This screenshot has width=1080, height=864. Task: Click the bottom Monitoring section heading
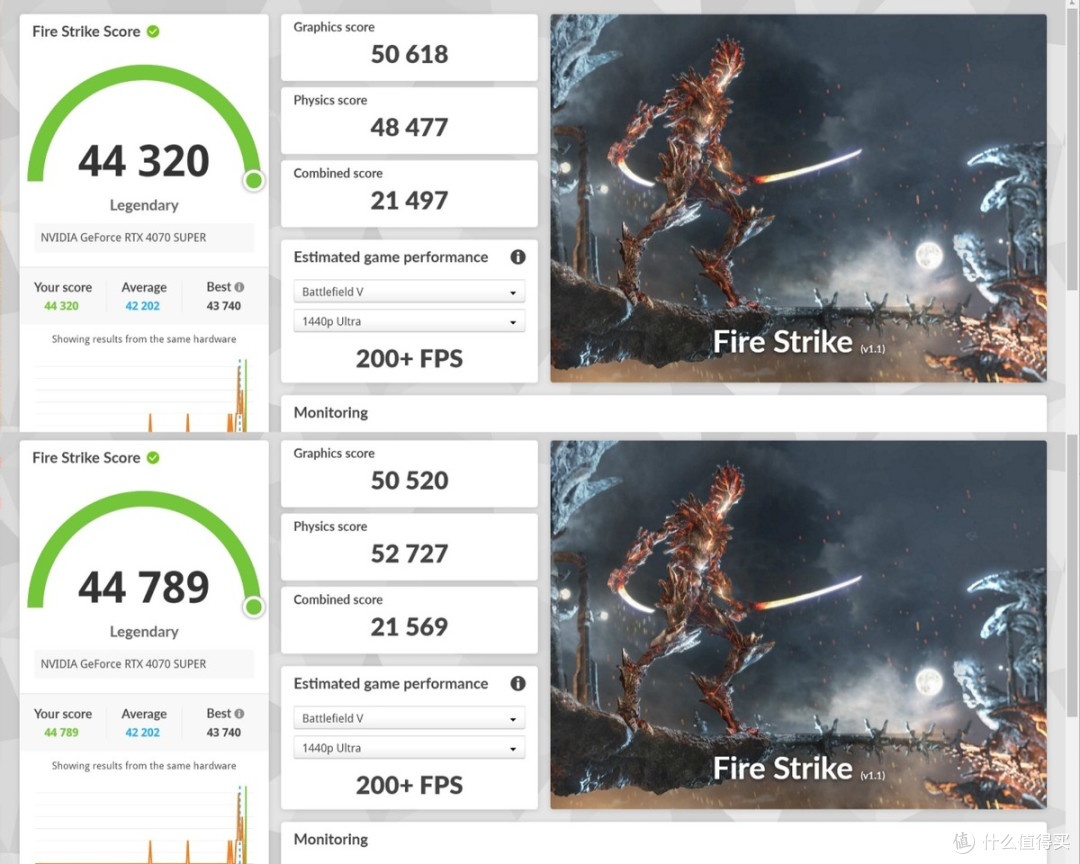(x=331, y=839)
